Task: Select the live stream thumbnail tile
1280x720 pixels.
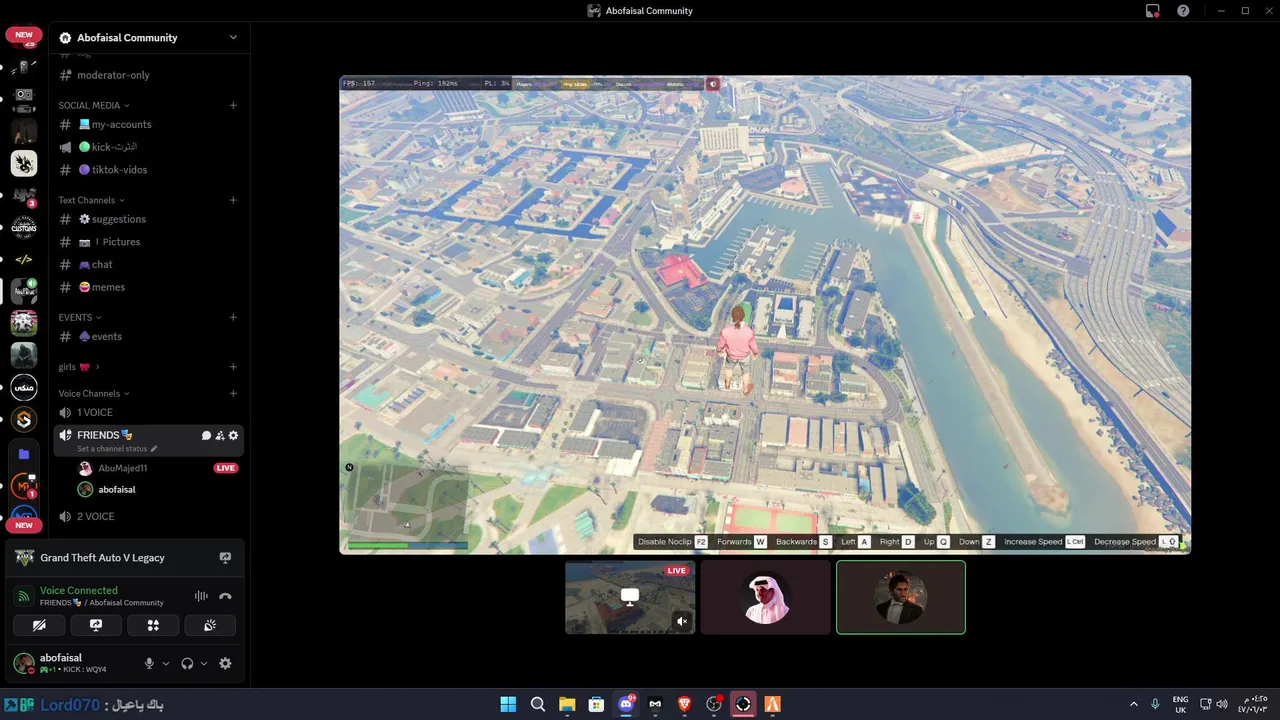Action: tap(630, 597)
